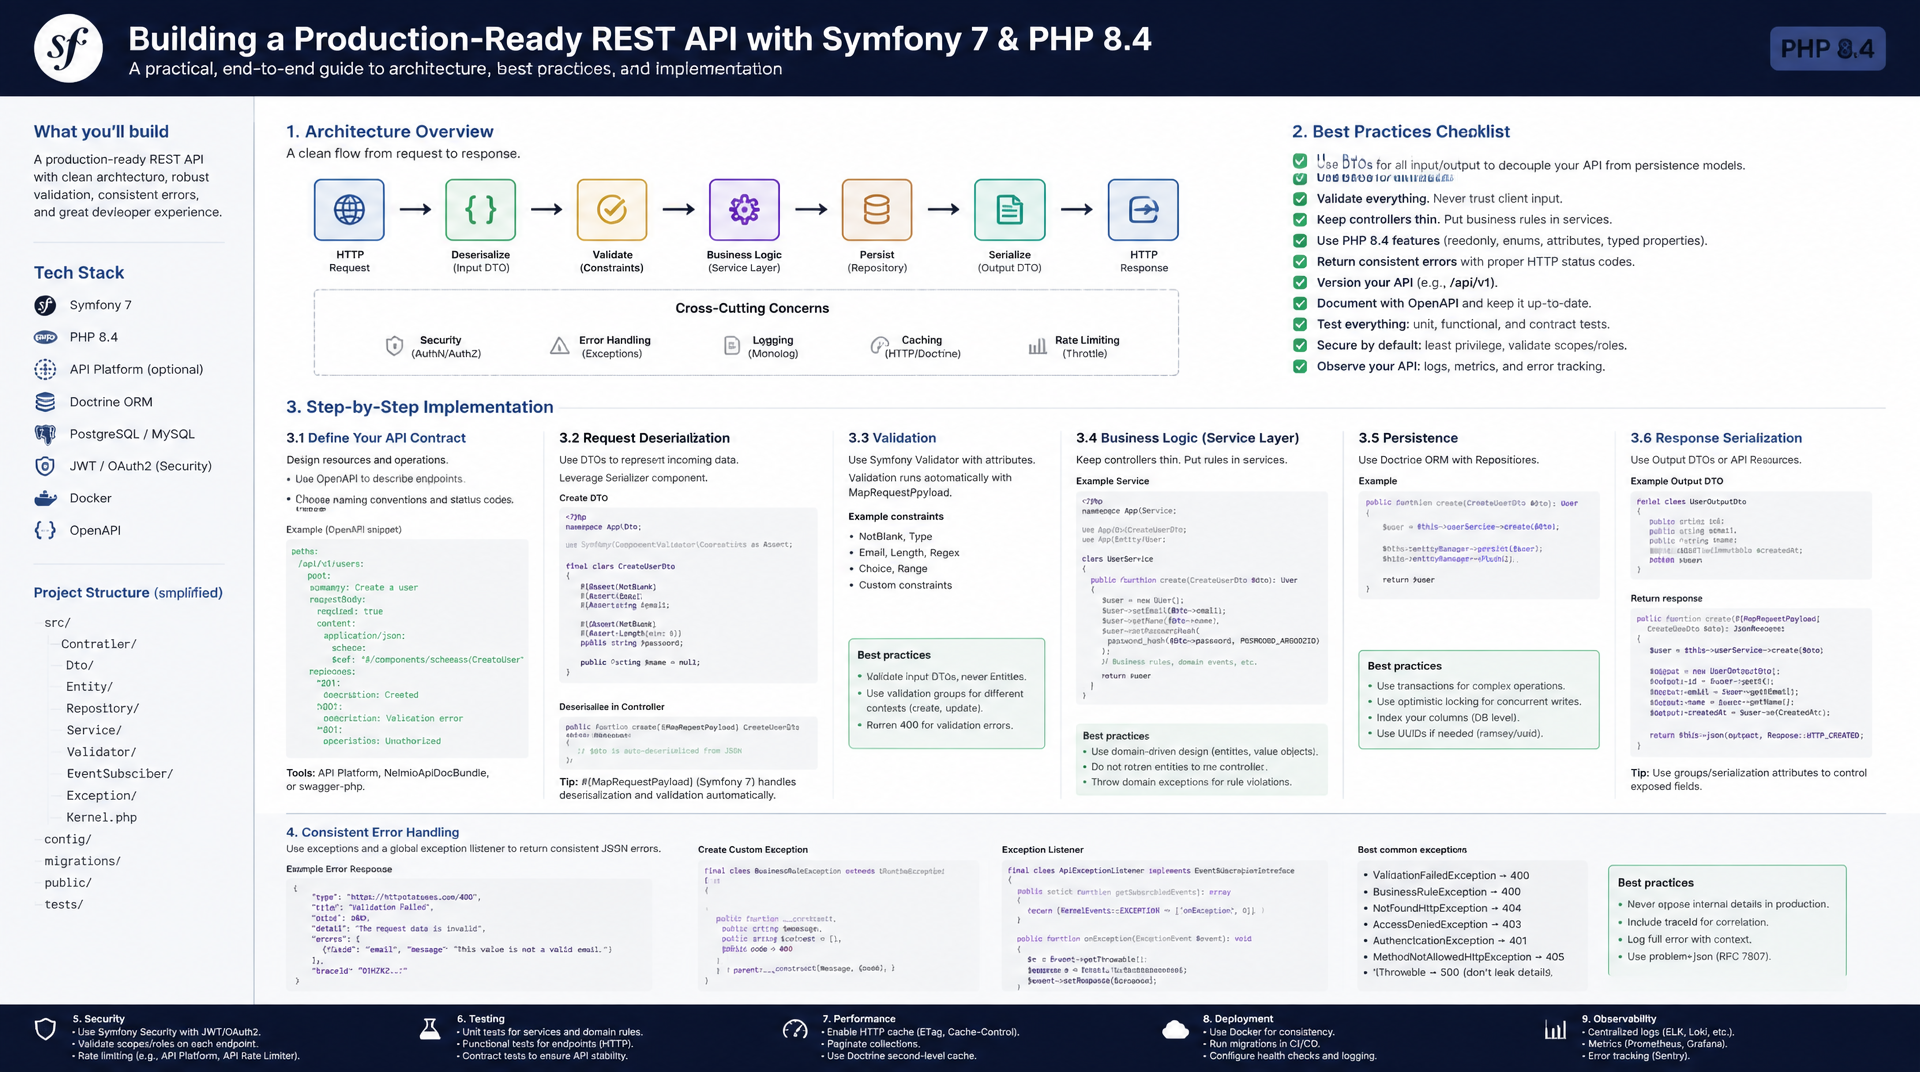
Task: Open the EventSubscriber/ folder in the tree
Action: [120, 774]
